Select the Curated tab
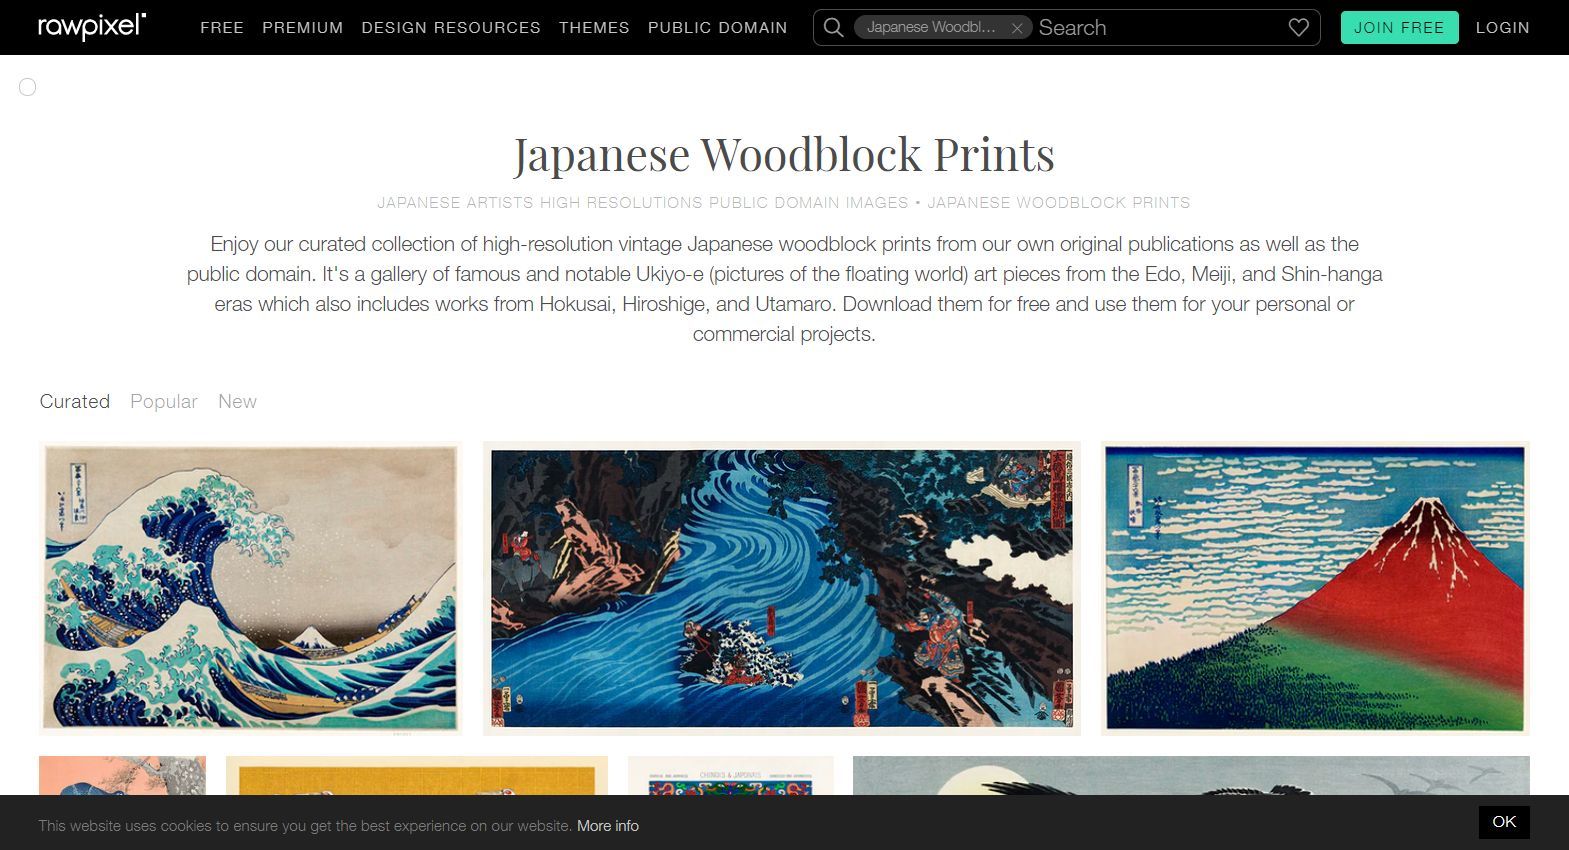1569x850 pixels. 75,401
